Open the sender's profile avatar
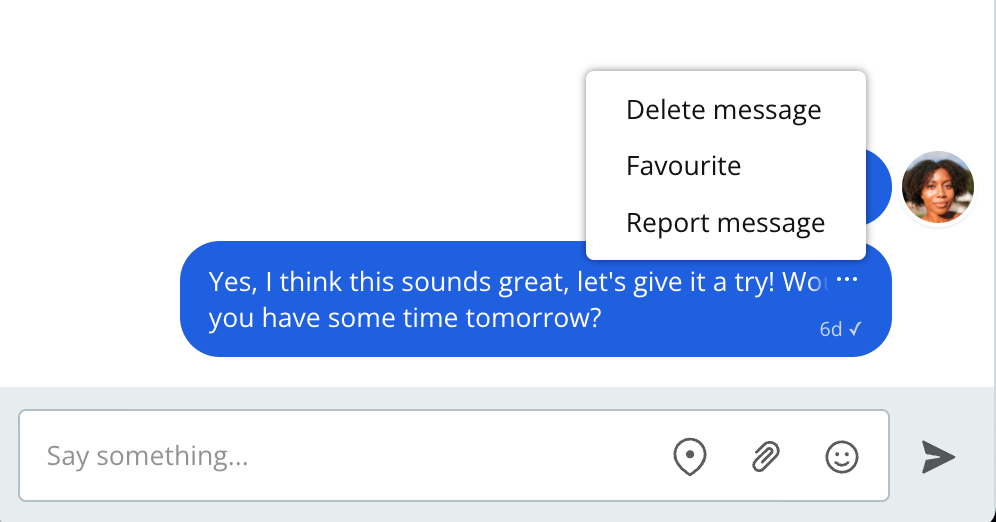 pos(938,187)
